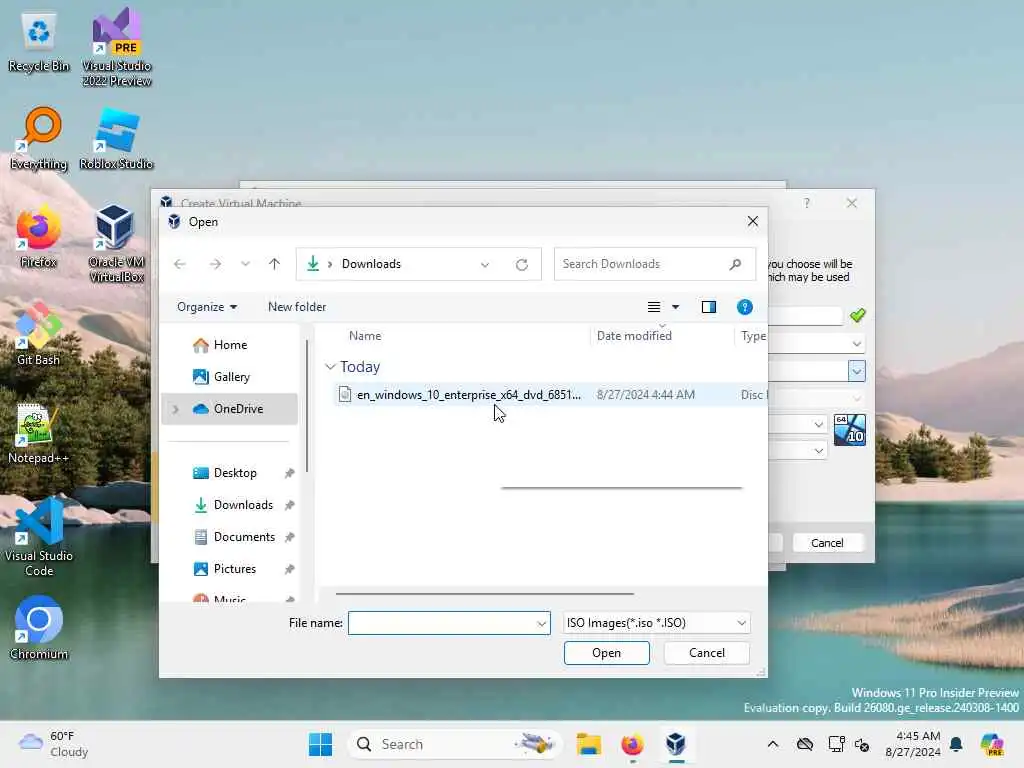Open the Copilot Preview icon in tray
This screenshot has width=1024, height=768.
[991, 744]
